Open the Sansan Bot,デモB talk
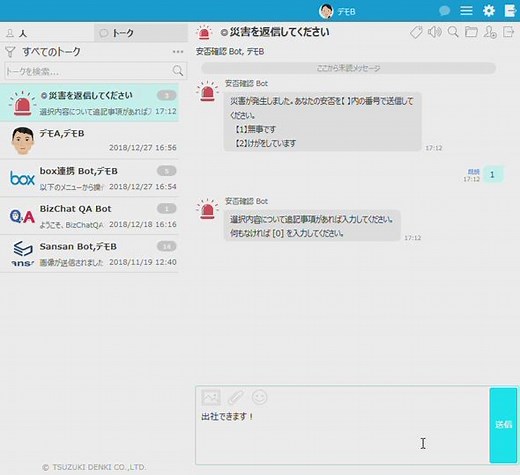The height and width of the screenshot is (475, 520). click(89, 253)
